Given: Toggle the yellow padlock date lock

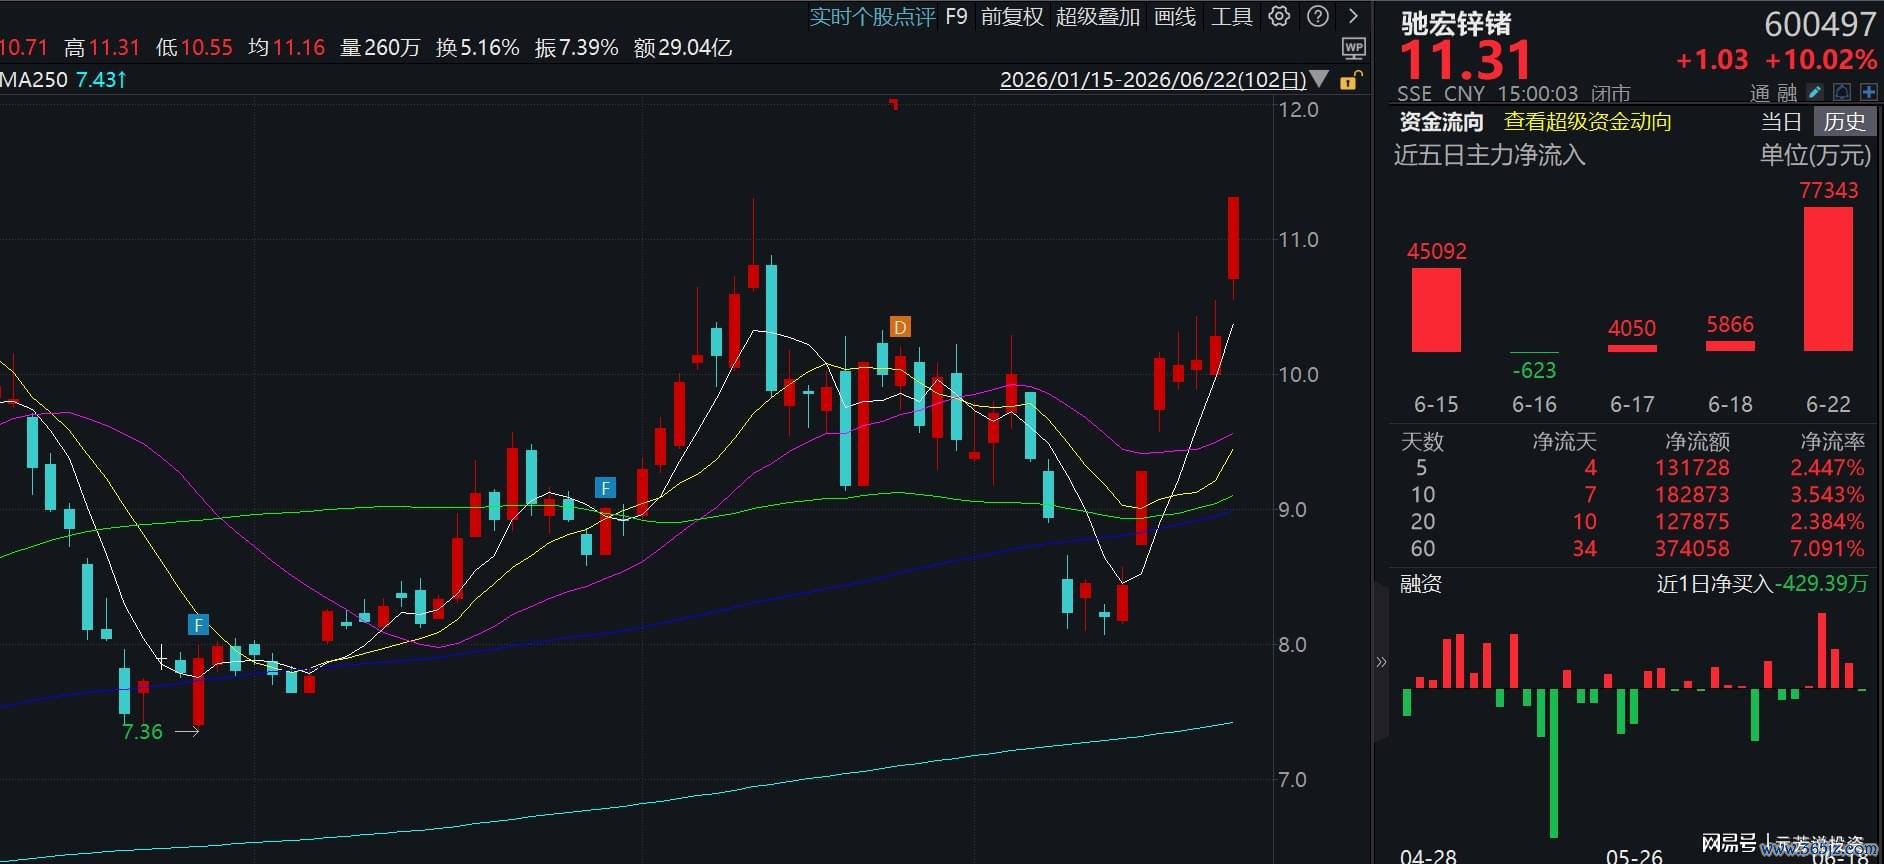Looking at the screenshot, I should (1349, 81).
